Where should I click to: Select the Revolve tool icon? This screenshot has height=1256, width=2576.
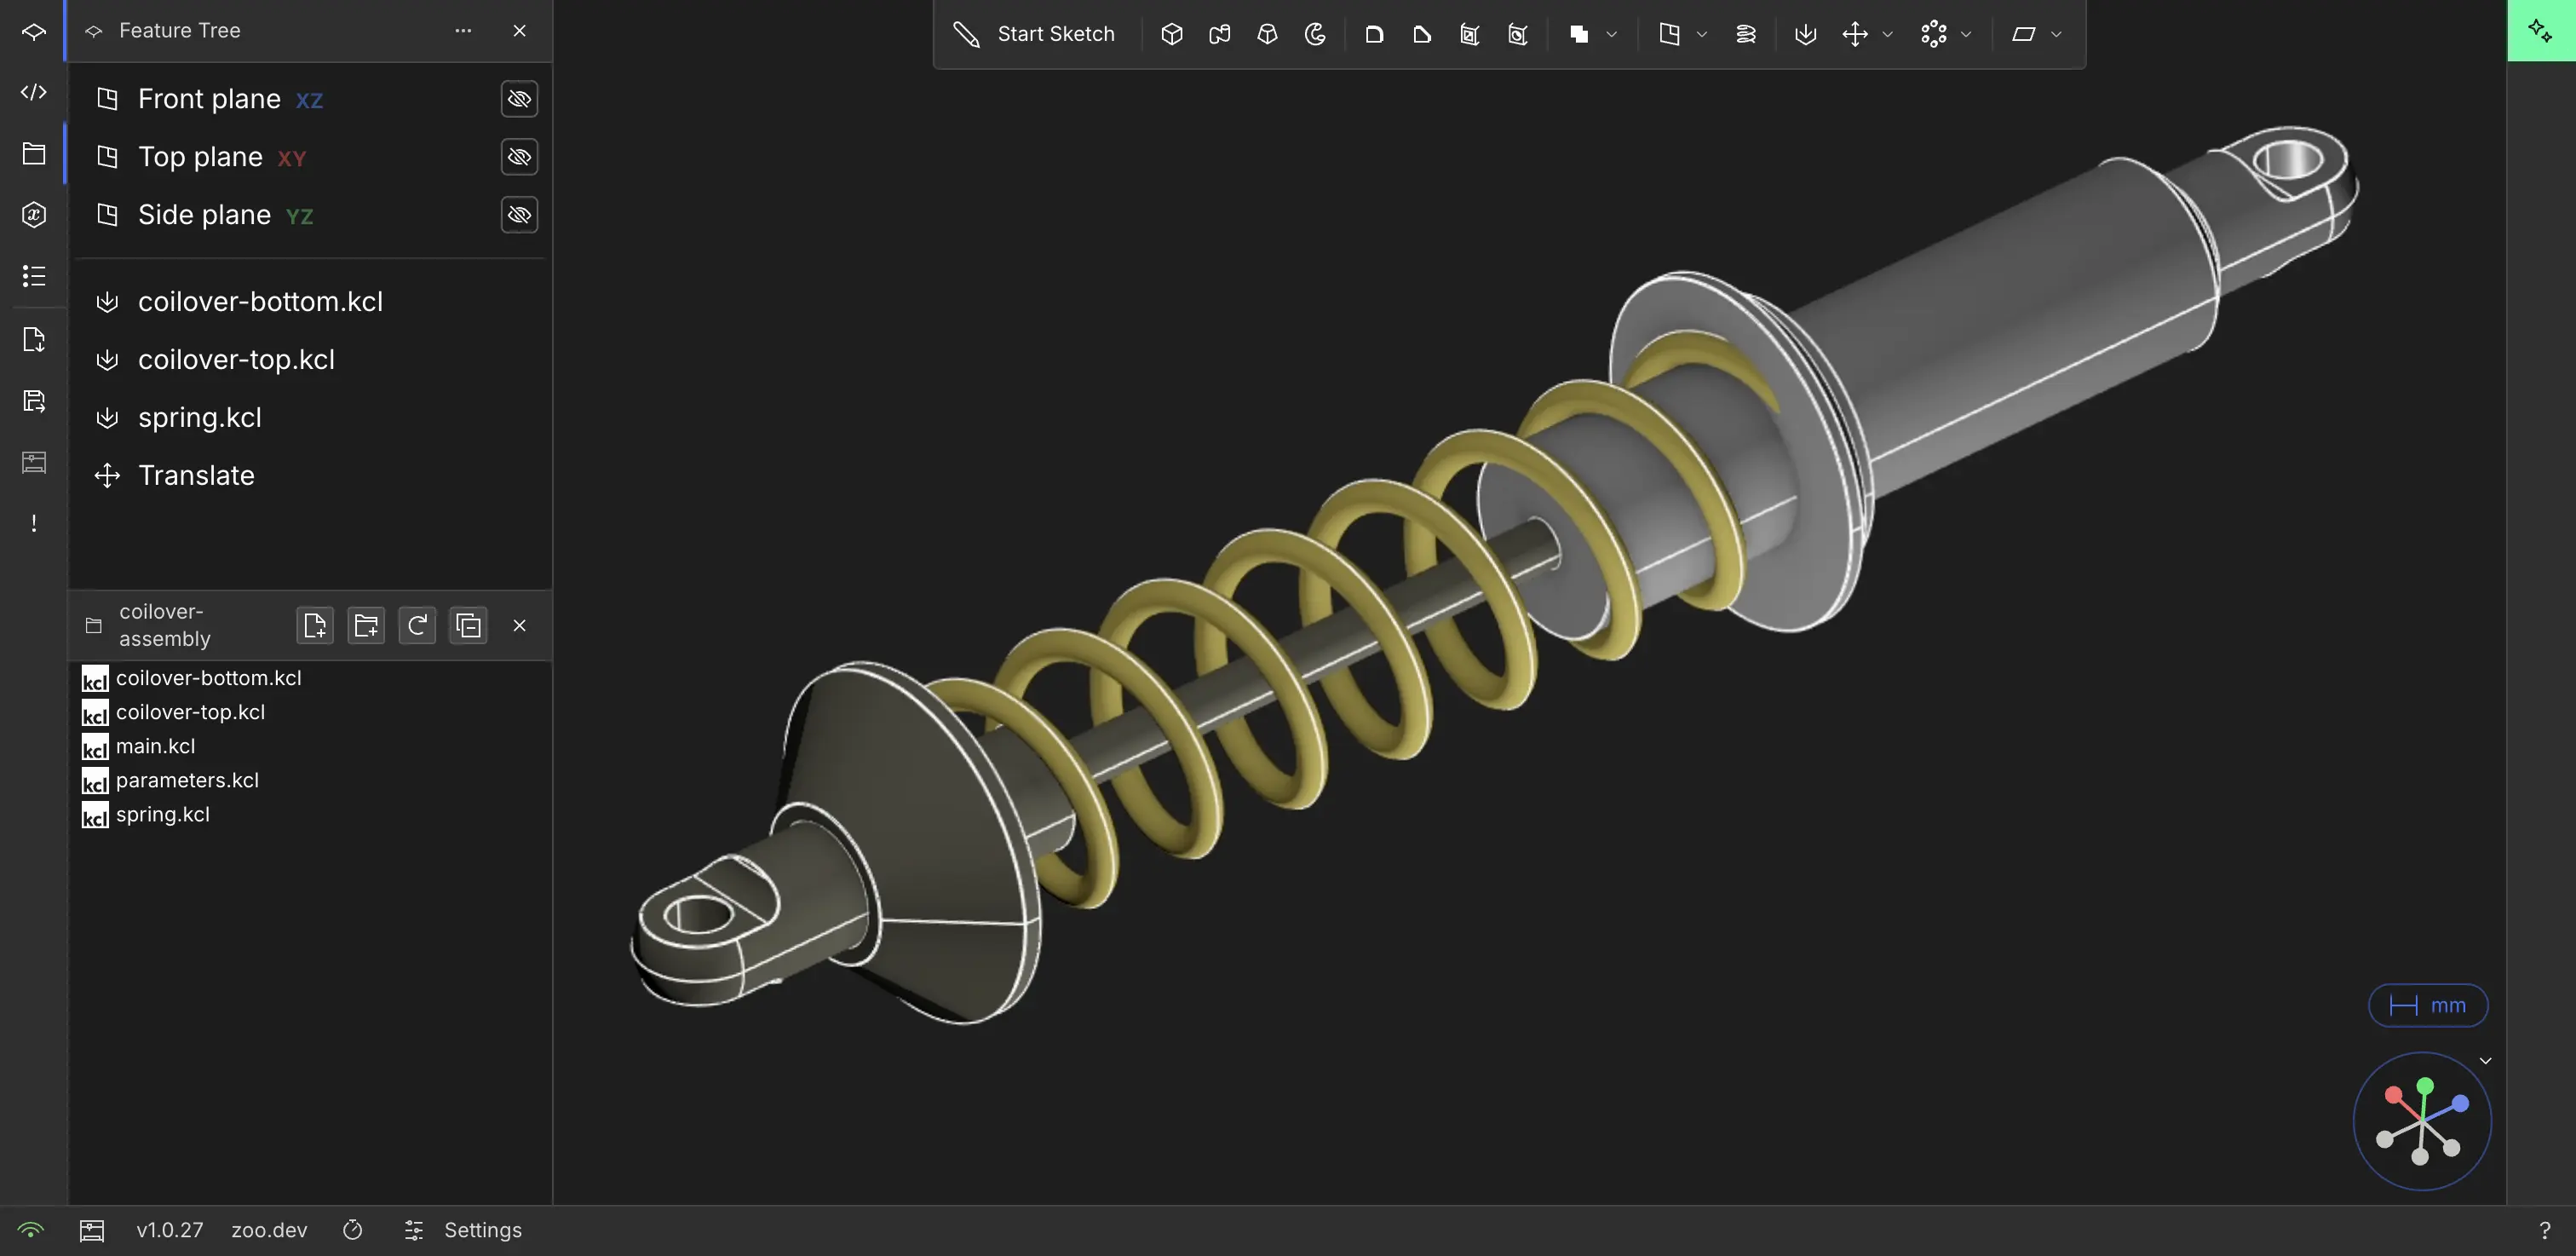1316,34
